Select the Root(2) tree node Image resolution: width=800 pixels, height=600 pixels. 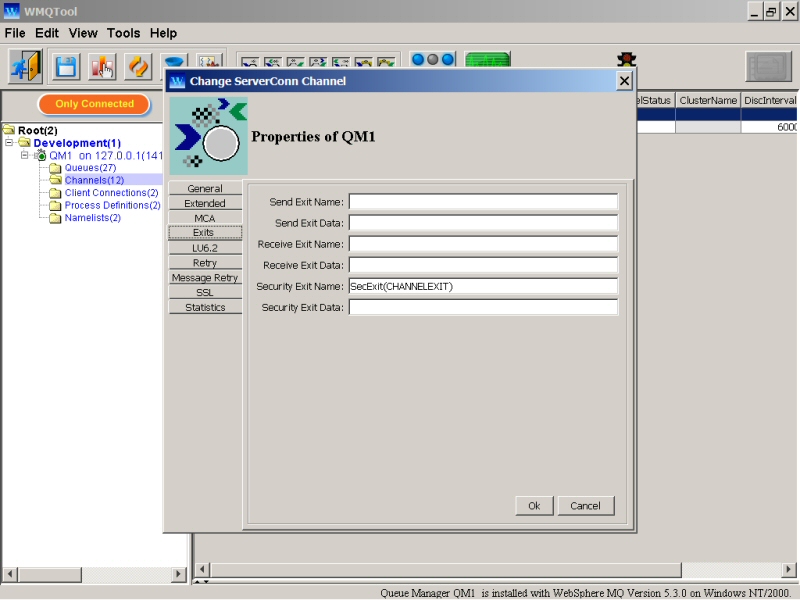click(x=38, y=131)
